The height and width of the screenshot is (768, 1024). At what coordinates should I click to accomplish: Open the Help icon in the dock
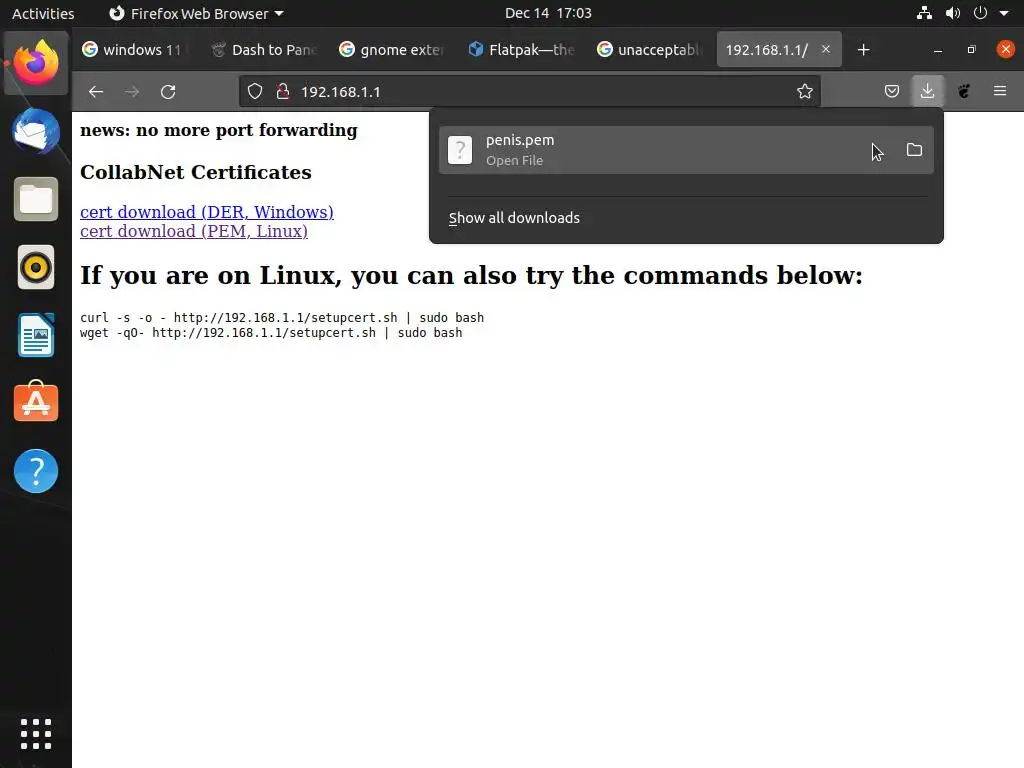pos(36,471)
